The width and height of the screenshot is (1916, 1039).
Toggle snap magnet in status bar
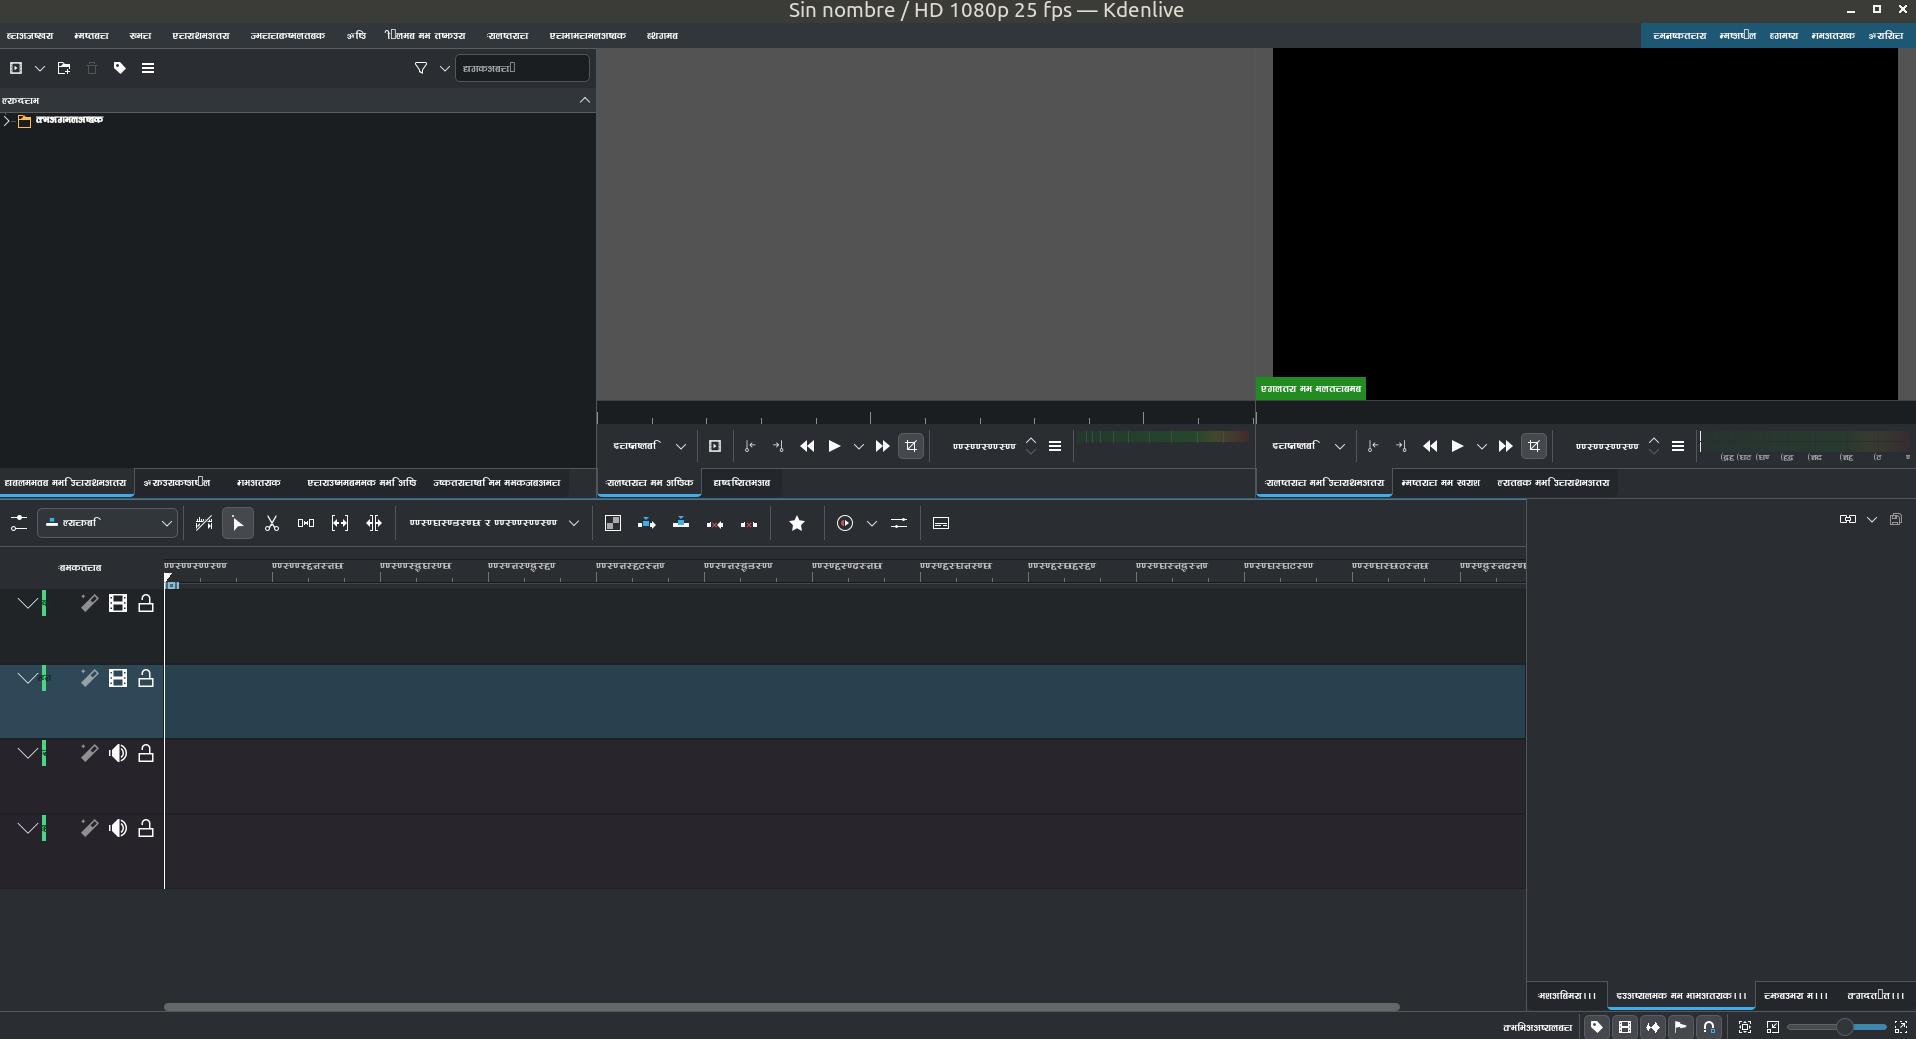pyautogui.click(x=1709, y=1027)
